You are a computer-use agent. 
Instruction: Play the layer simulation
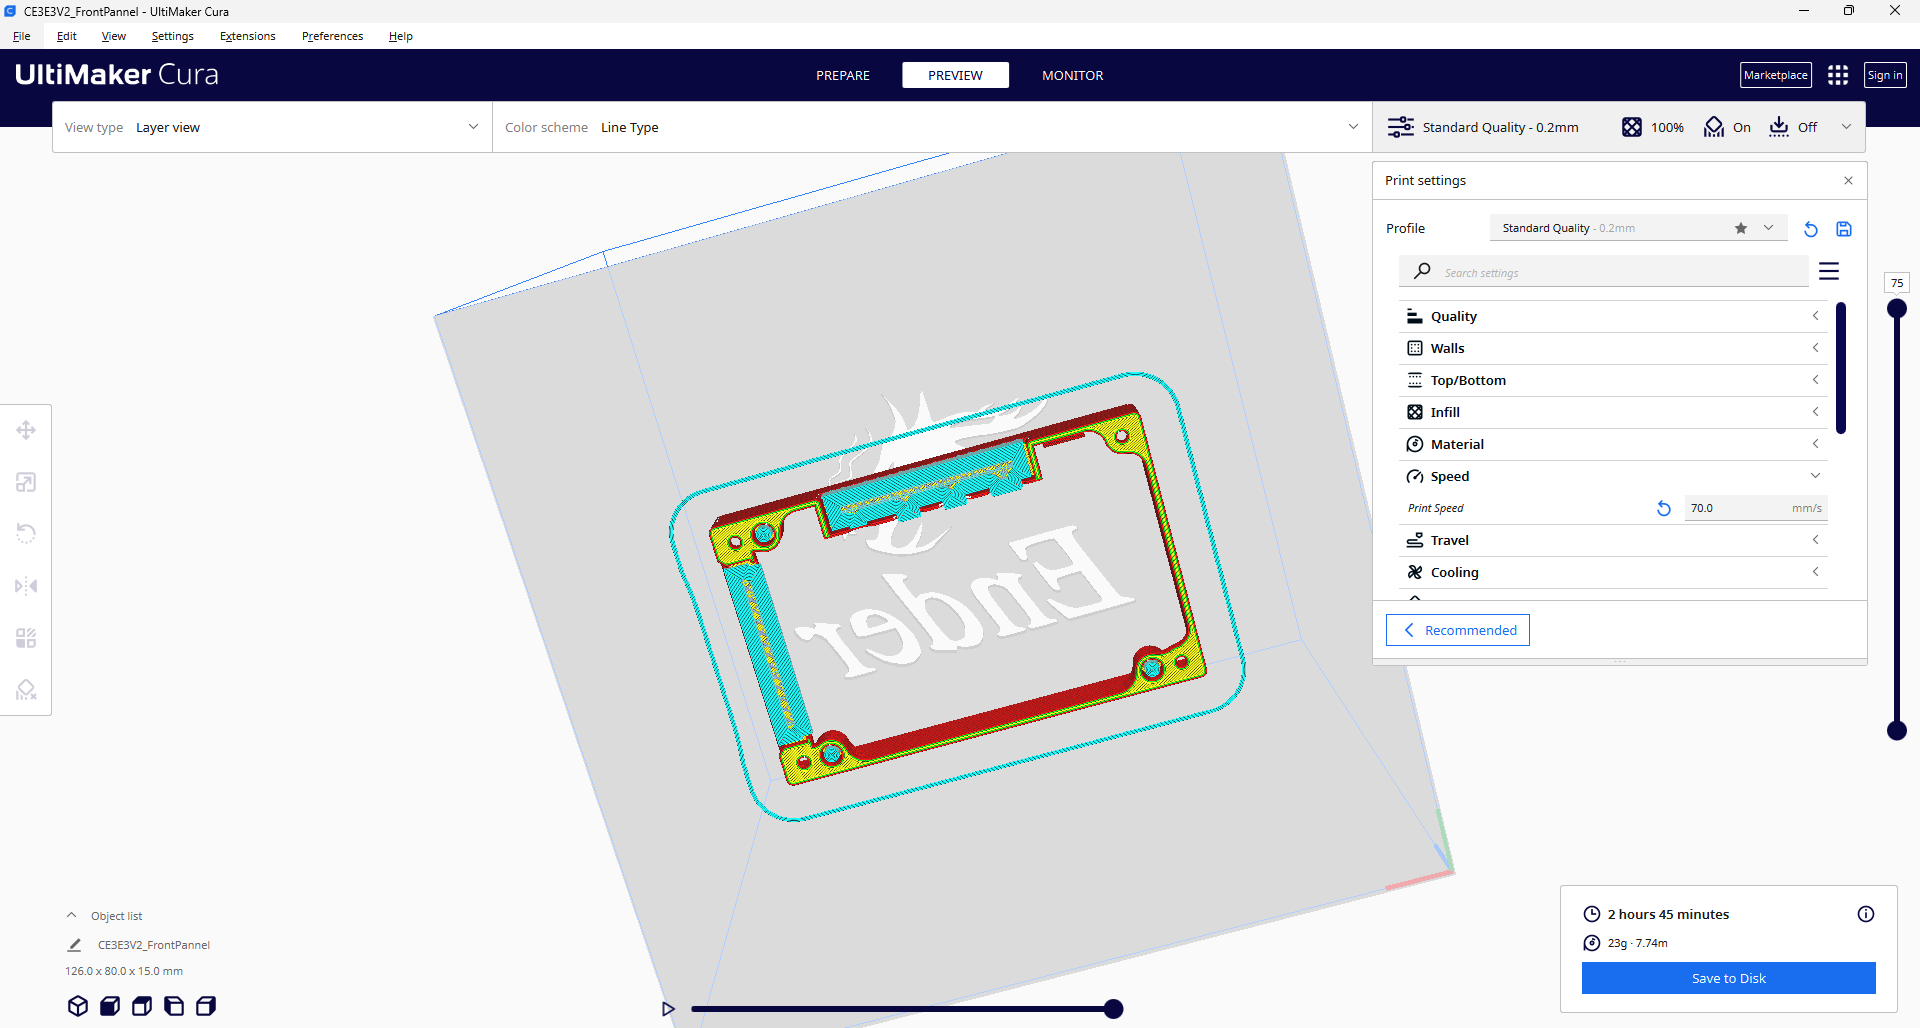coord(668,1009)
